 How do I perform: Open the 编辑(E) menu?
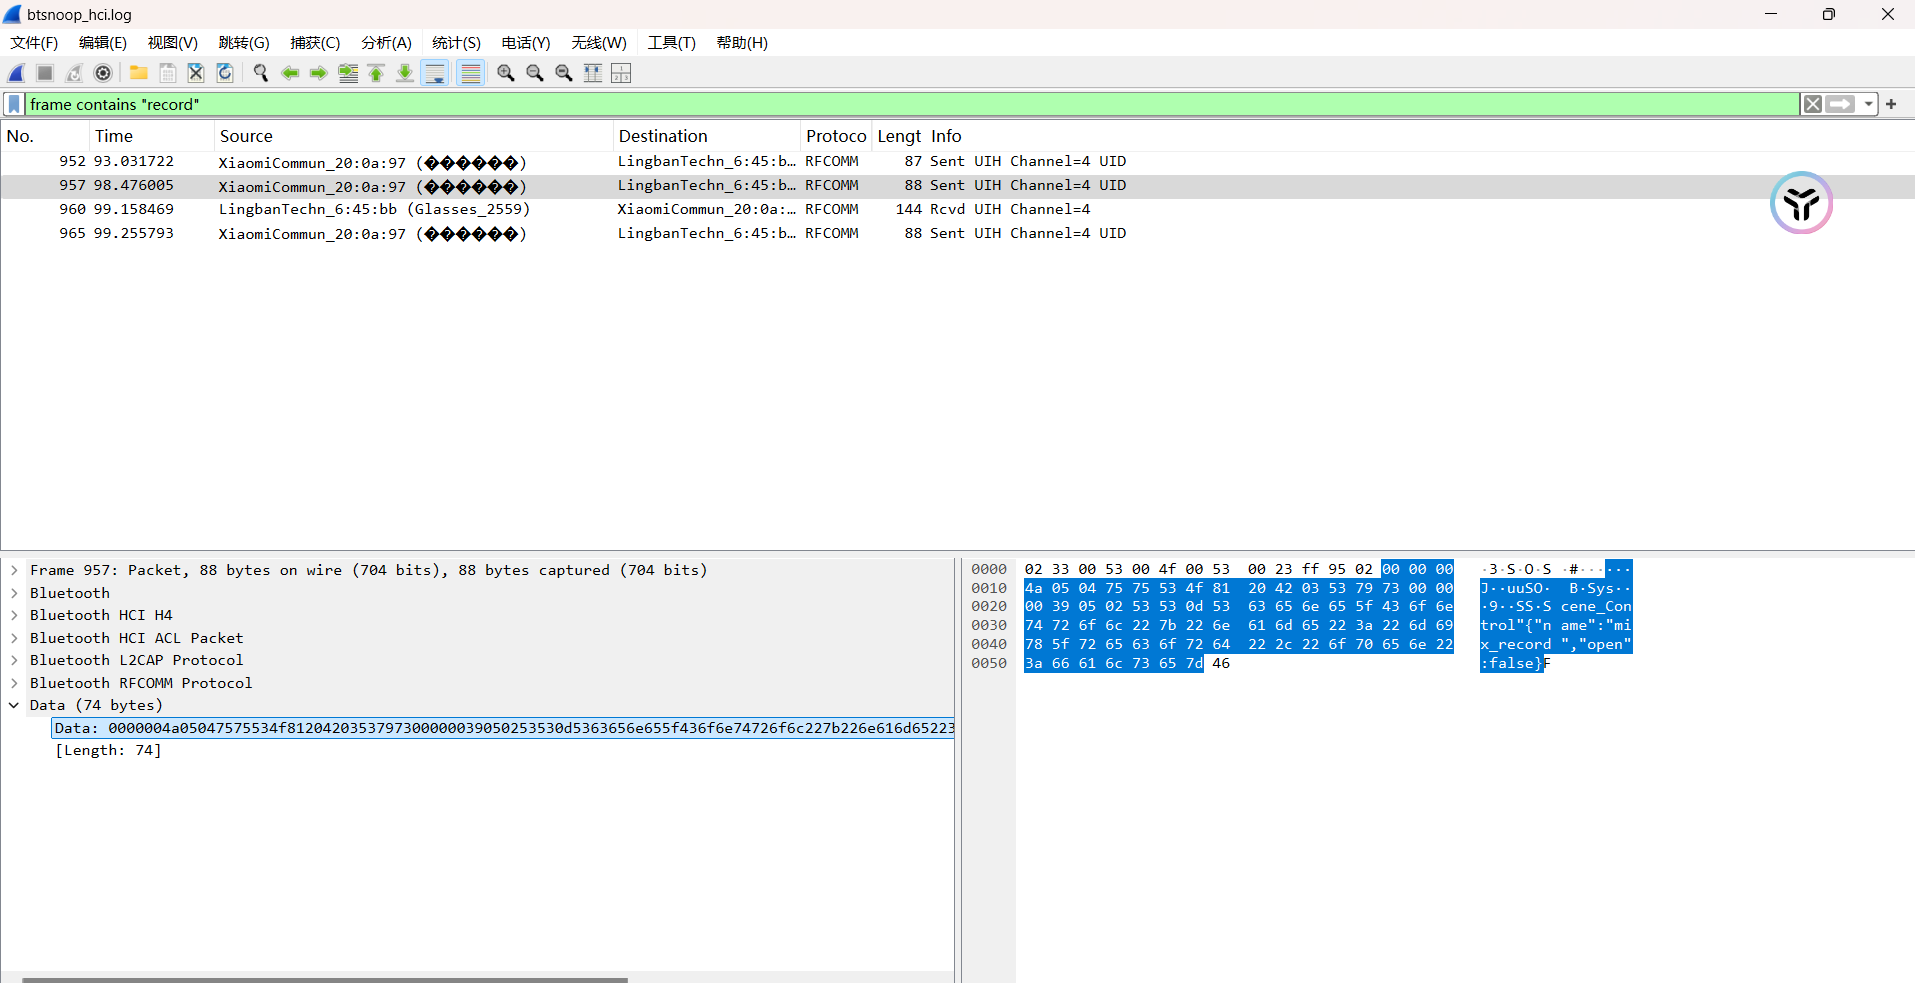[103, 43]
